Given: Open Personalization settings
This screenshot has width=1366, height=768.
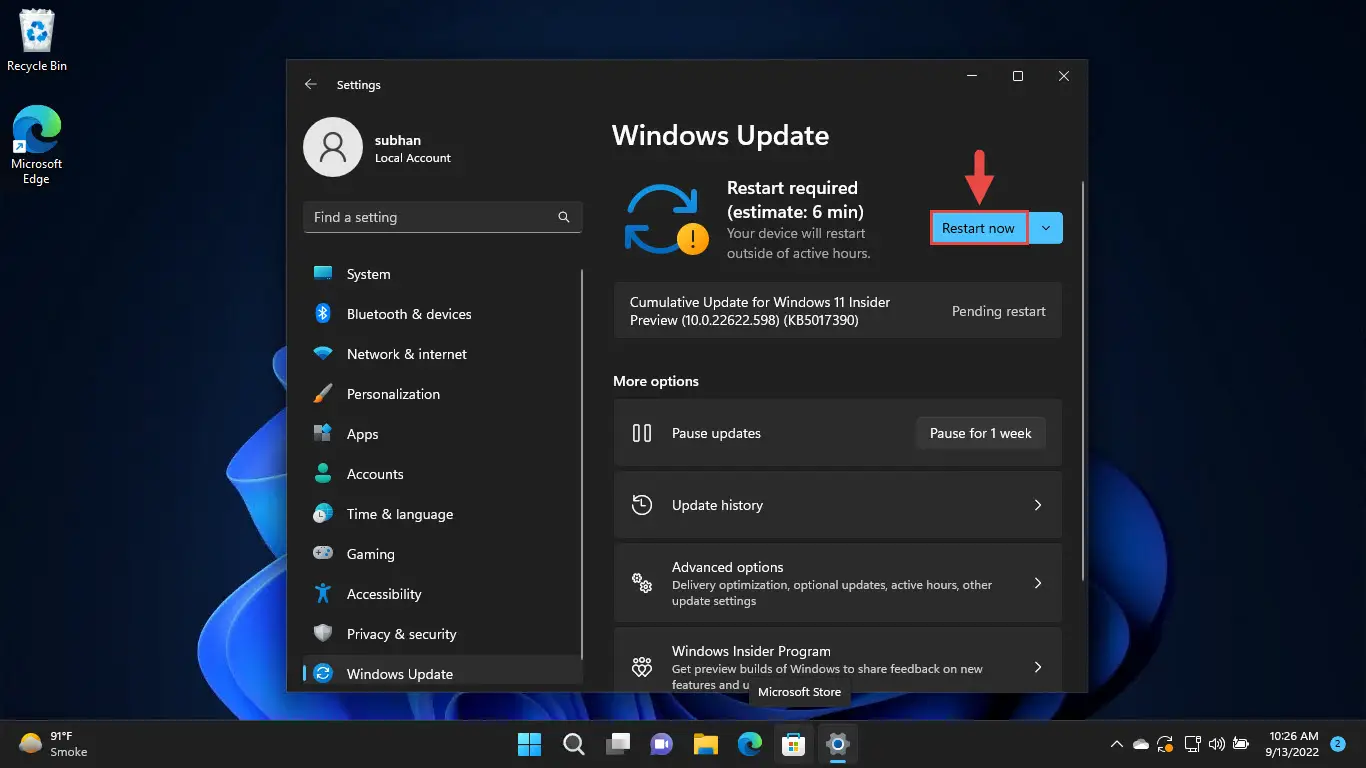Looking at the screenshot, I should [x=442, y=394].
